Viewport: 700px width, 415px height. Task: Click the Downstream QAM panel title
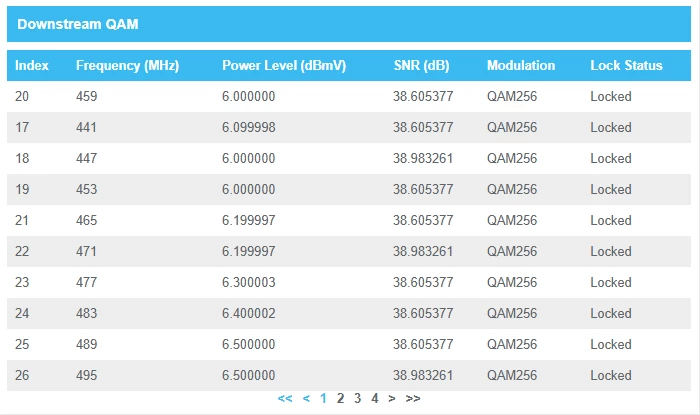point(78,24)
